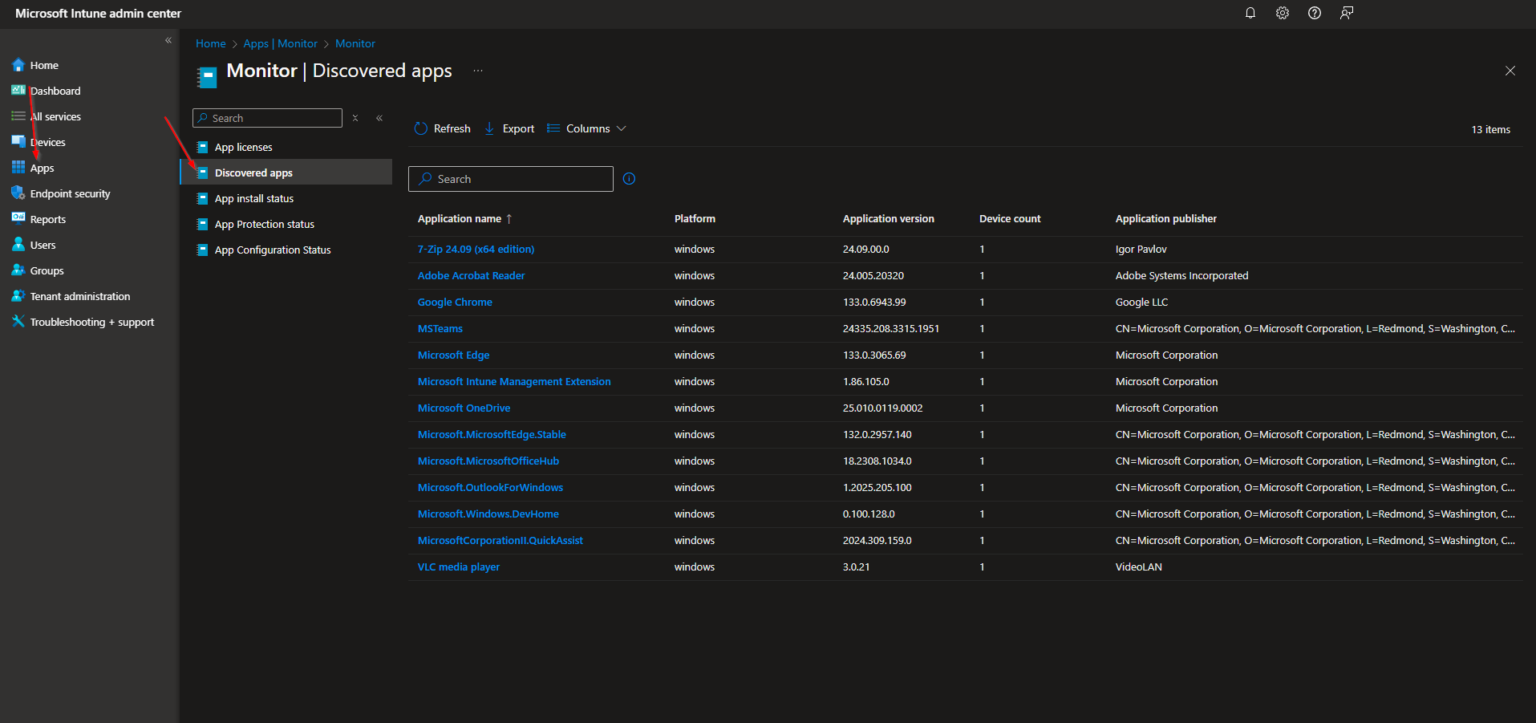The image size is (1536, 723).
Task: Open the VLC media player link
Action: click(459, 567)
